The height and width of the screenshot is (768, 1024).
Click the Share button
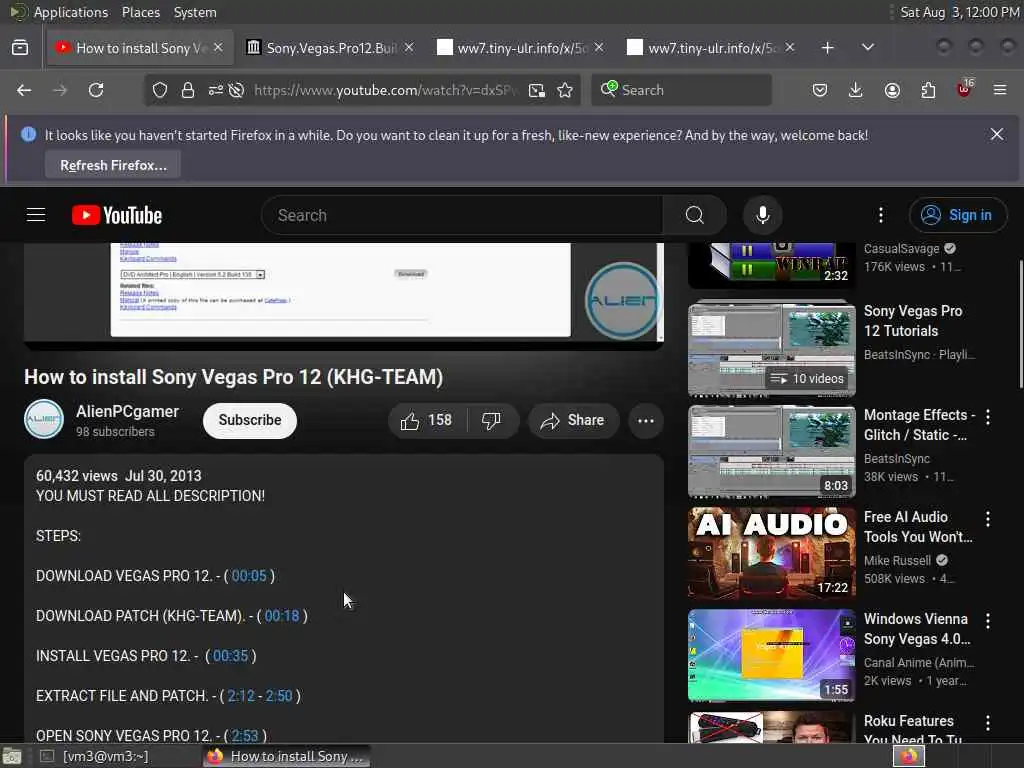(573, 421)
